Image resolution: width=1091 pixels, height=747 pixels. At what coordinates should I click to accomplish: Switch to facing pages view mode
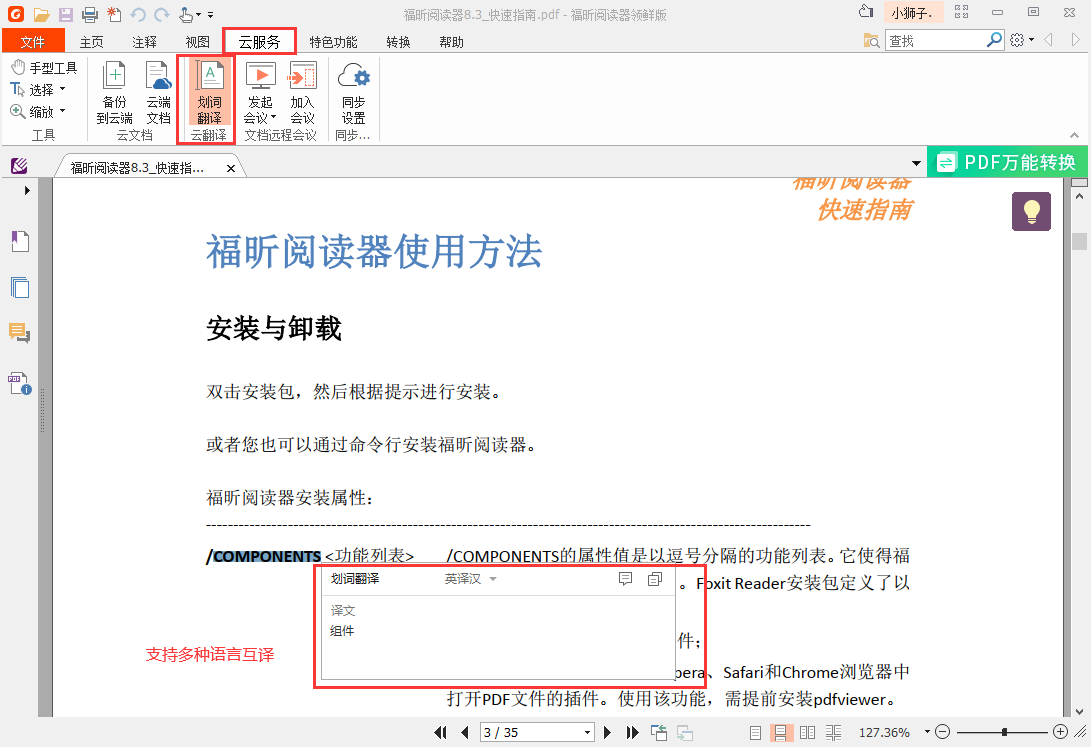(807, 732)
